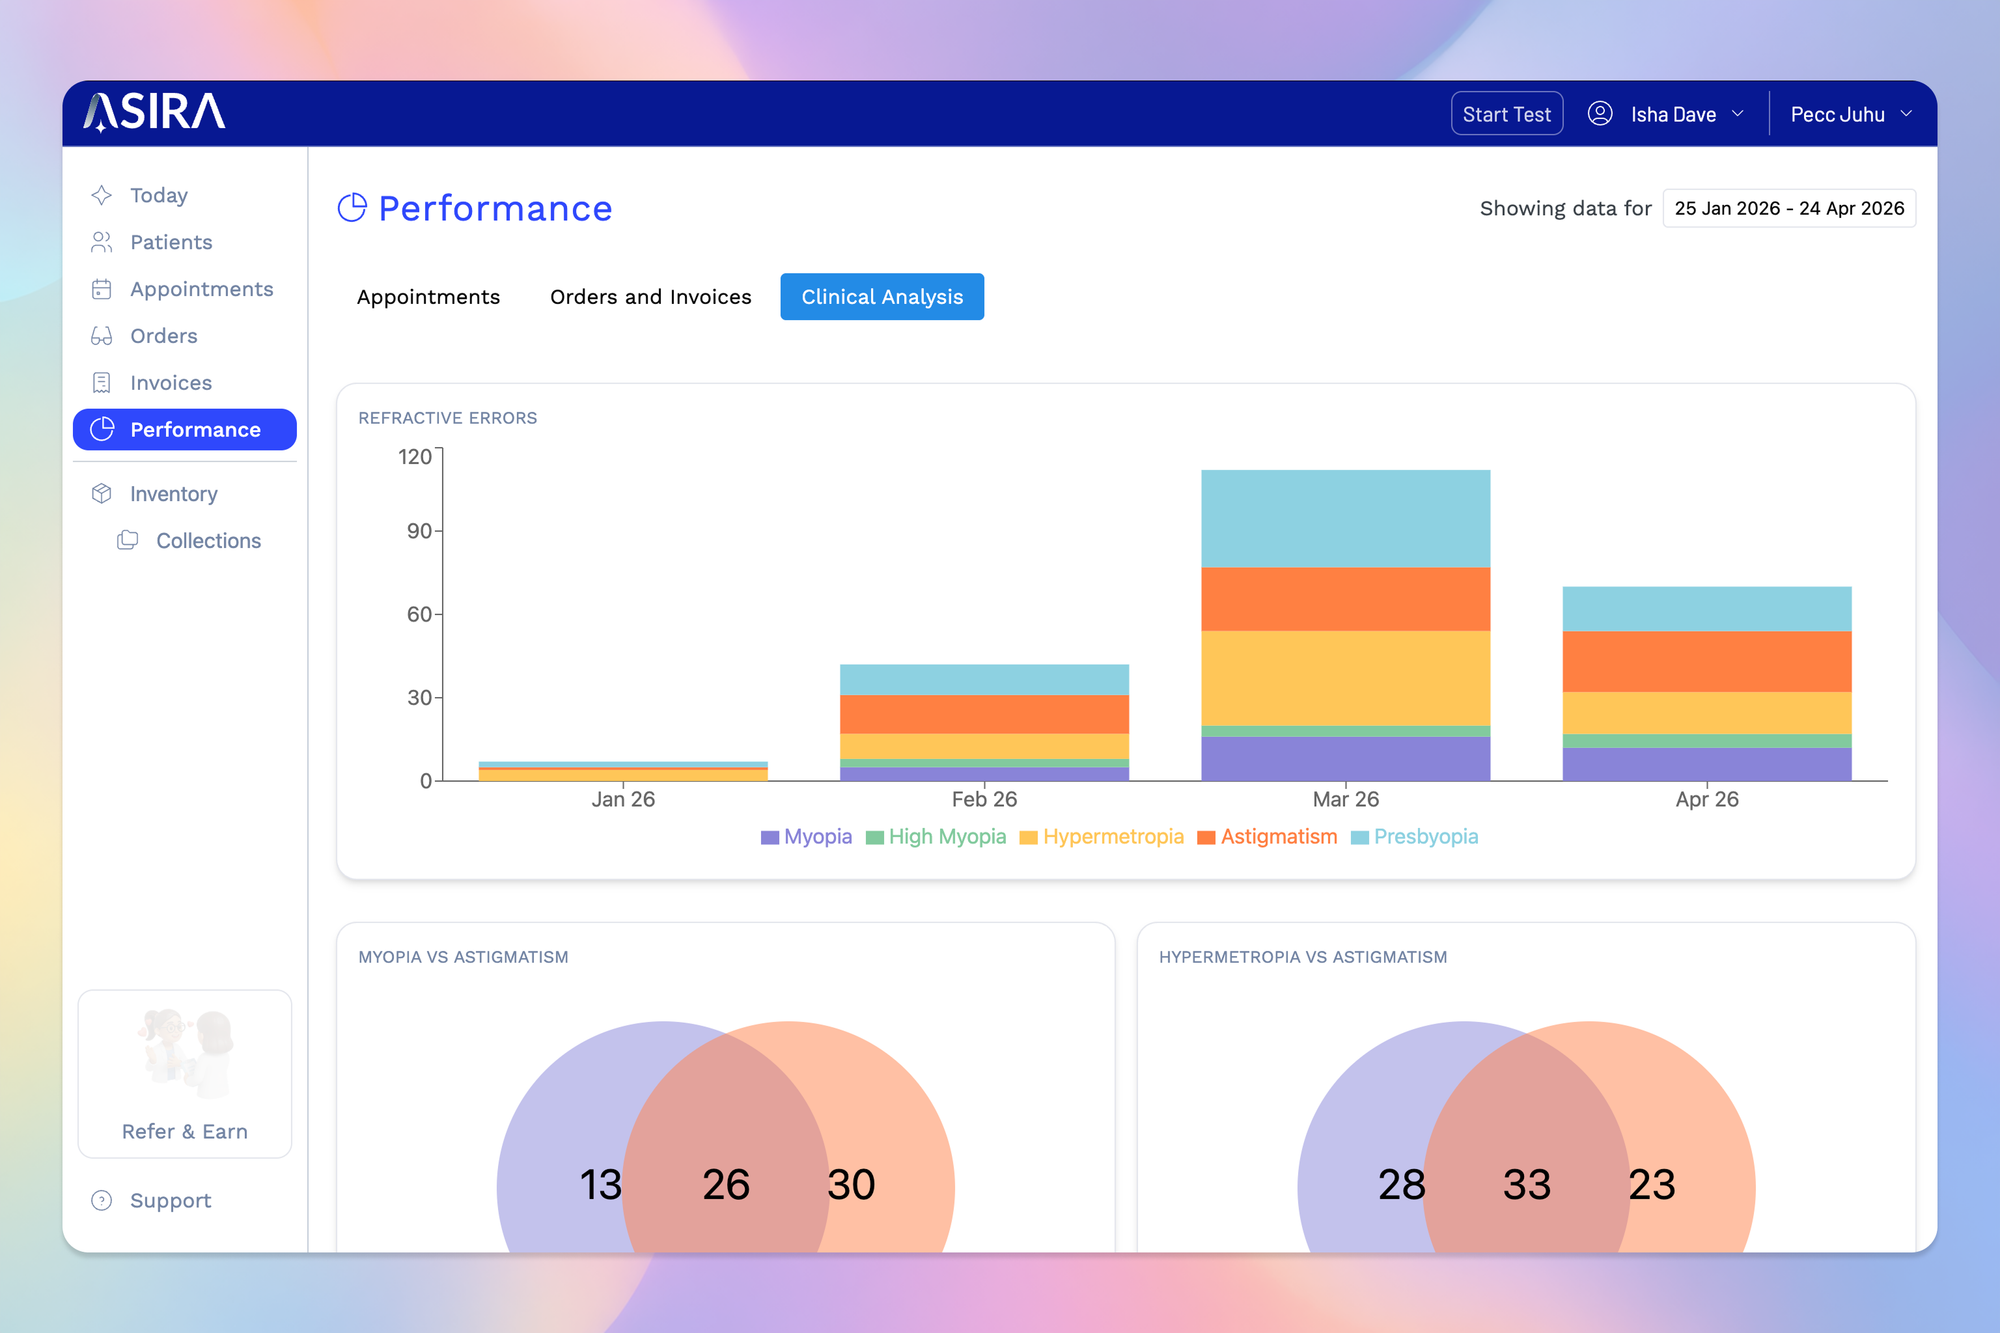Expand the Isha Dave user dropdown
The image size is (2000, 1333).
tap(1672, 114)
